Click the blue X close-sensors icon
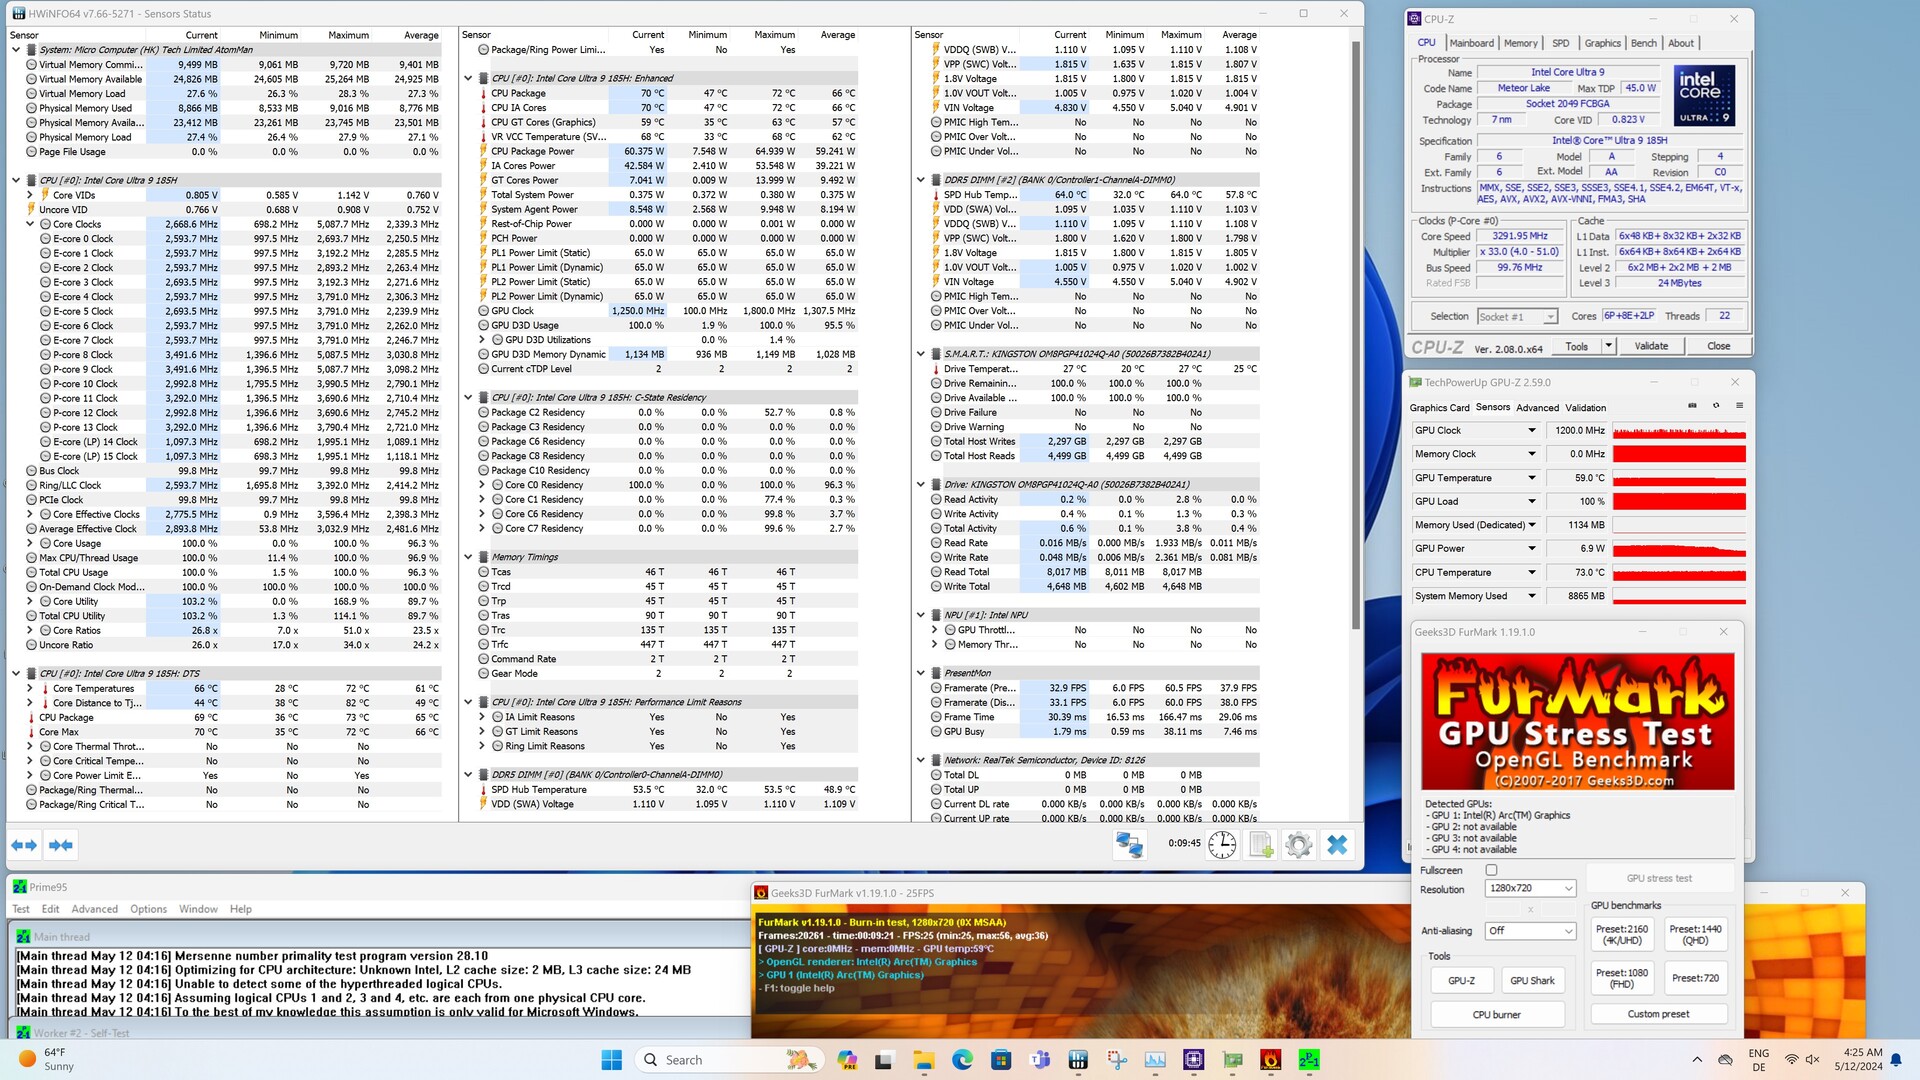This screenshot has width=1920, height=1080. (1337, 845)
